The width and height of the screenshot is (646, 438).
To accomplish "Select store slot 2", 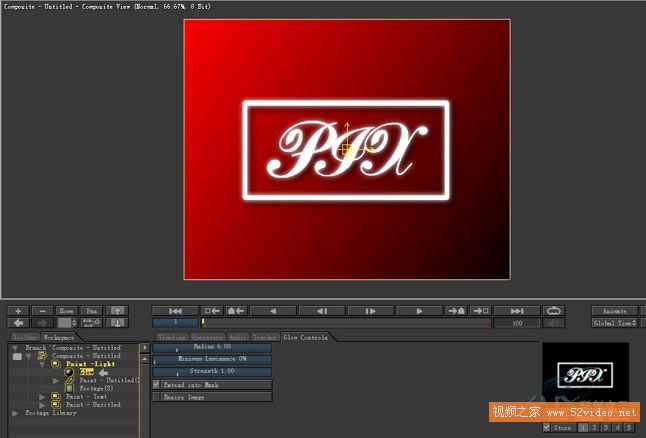I will pyautogui.click(x=595, y=428).
